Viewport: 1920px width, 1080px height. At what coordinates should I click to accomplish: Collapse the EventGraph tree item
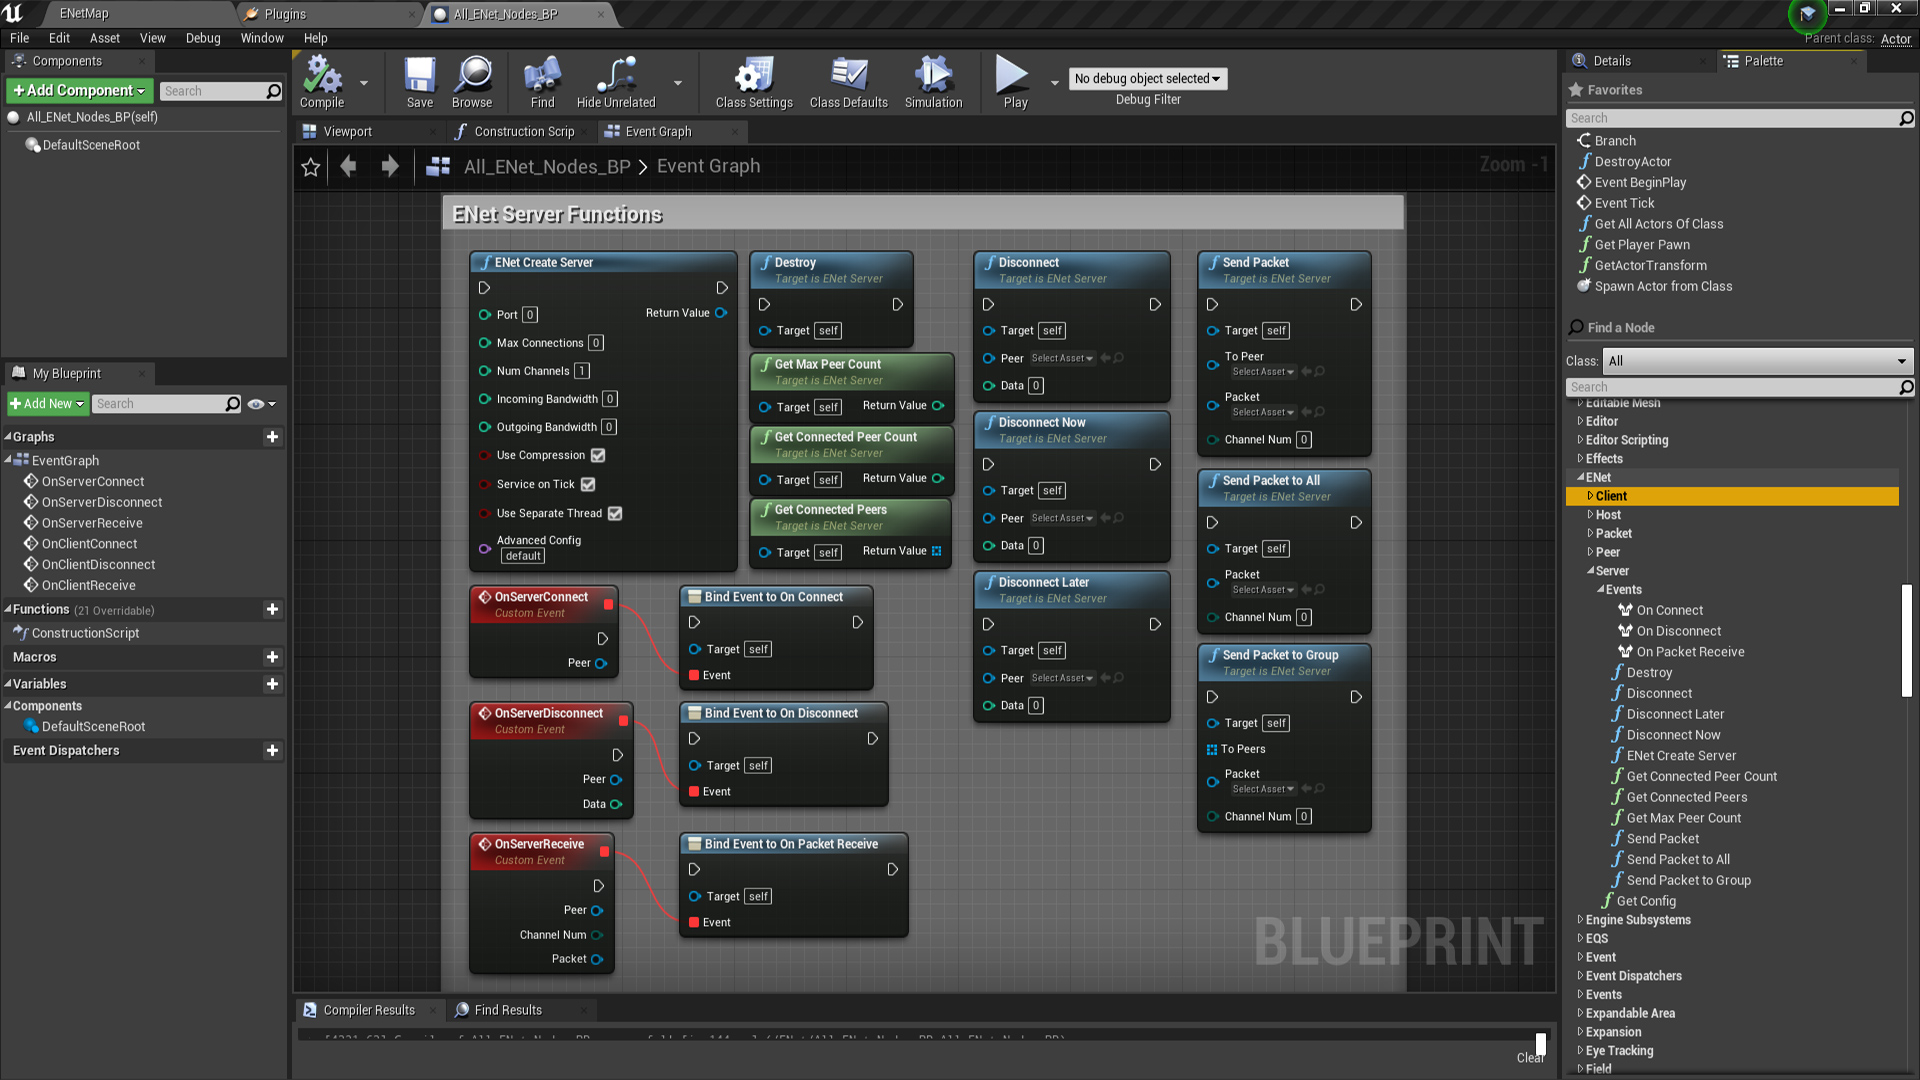coord(8,460)
